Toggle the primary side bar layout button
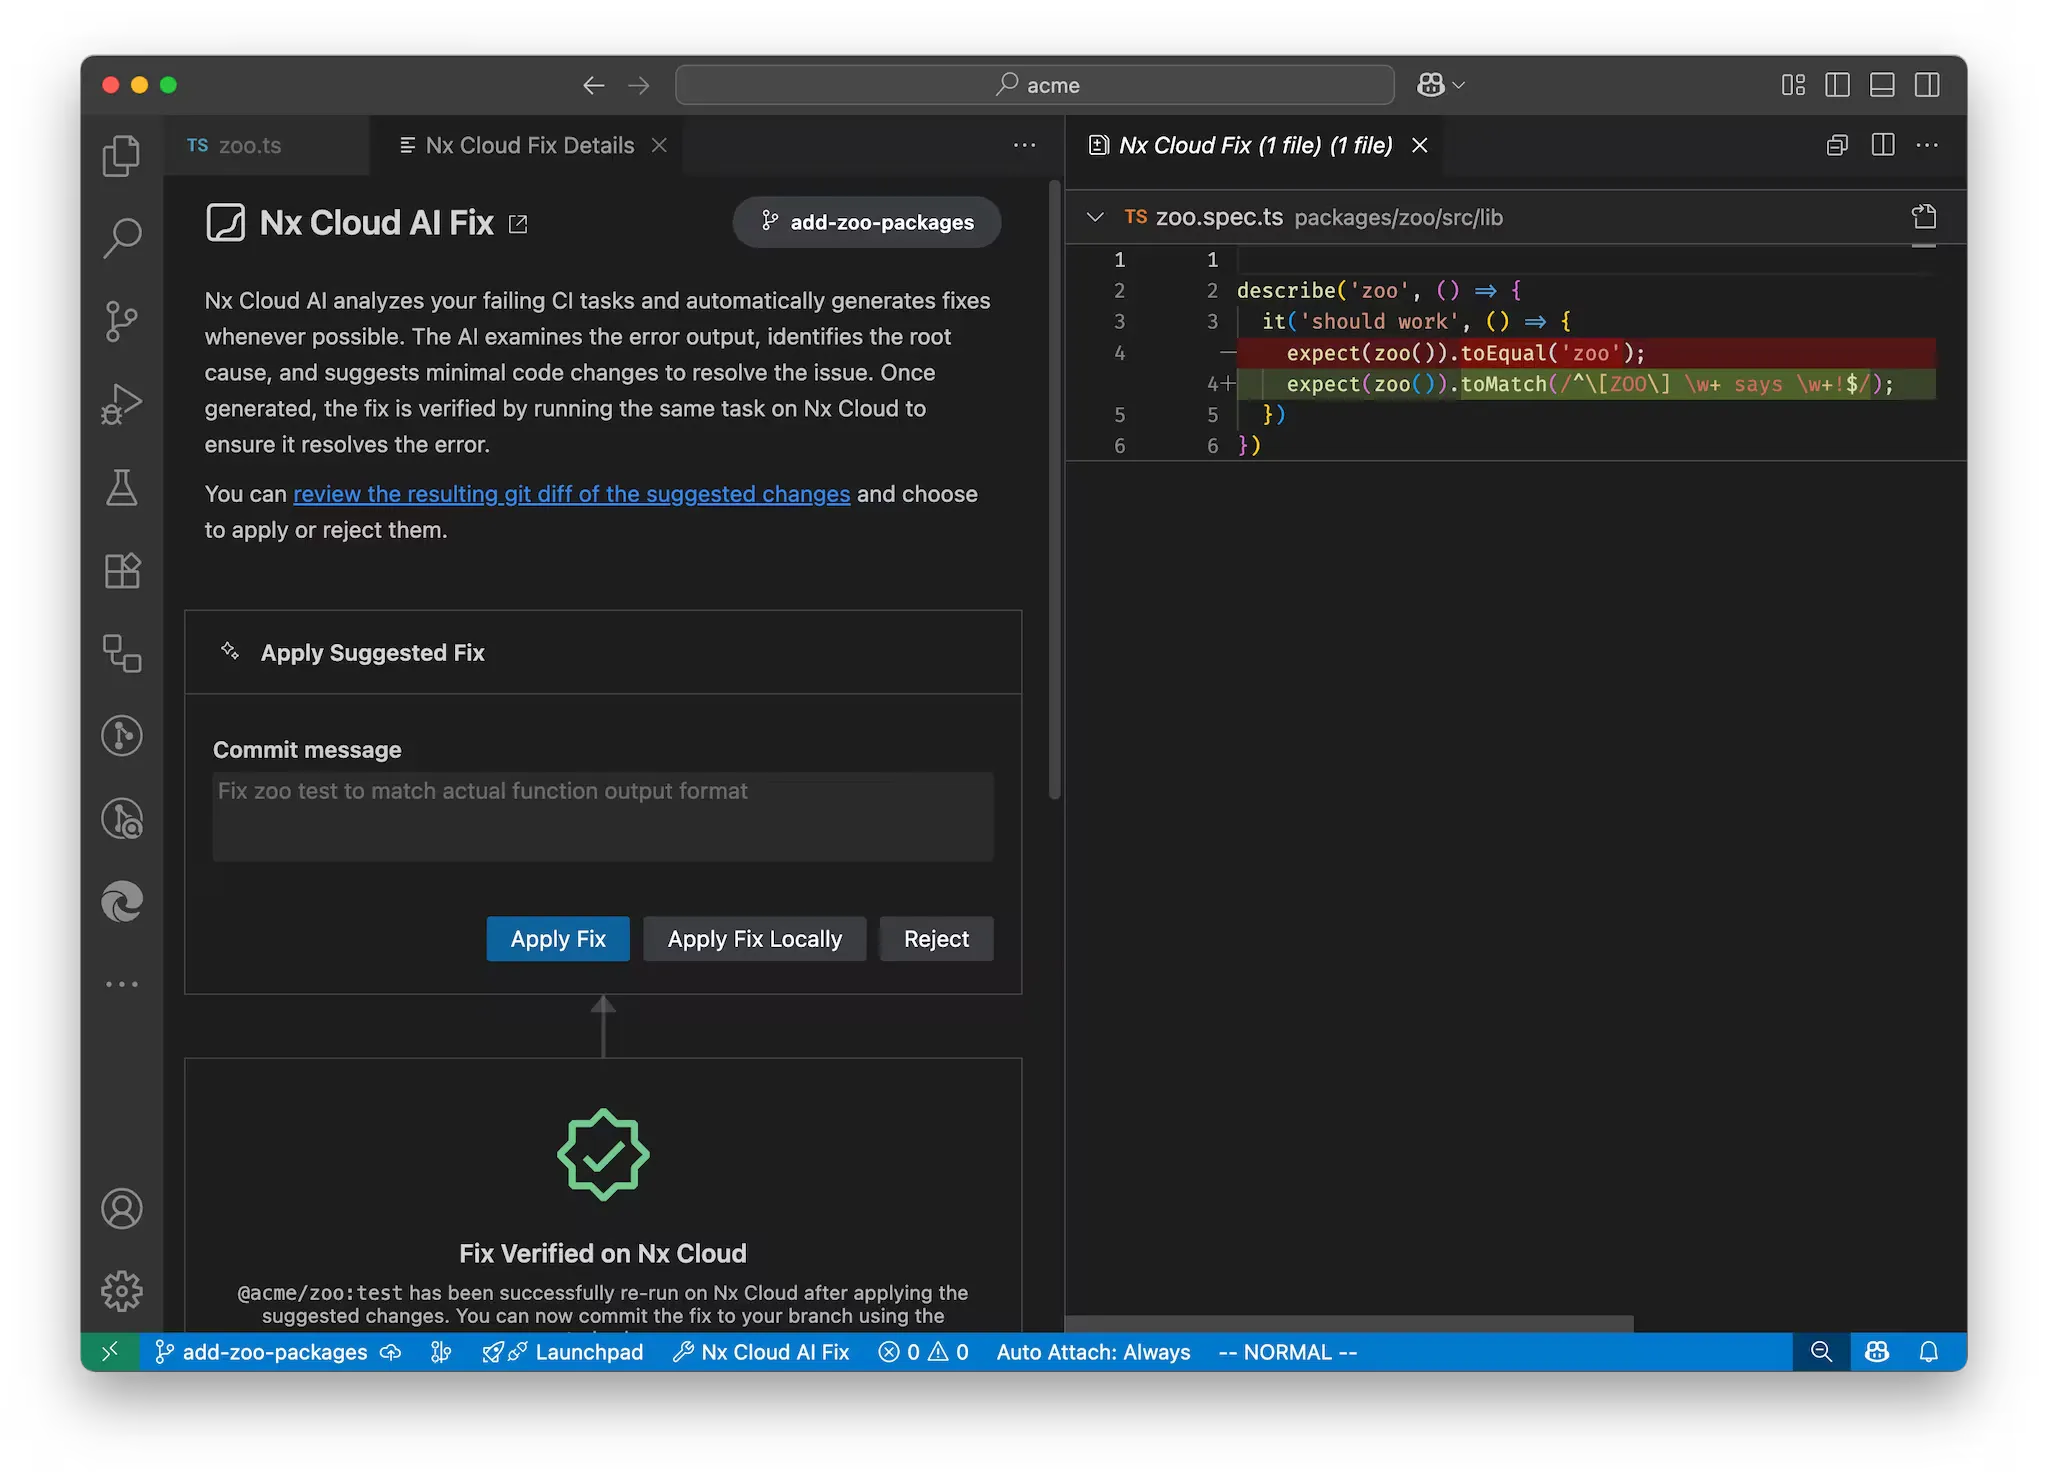Screen dimensions: 2048x1478 [1837, 85]
